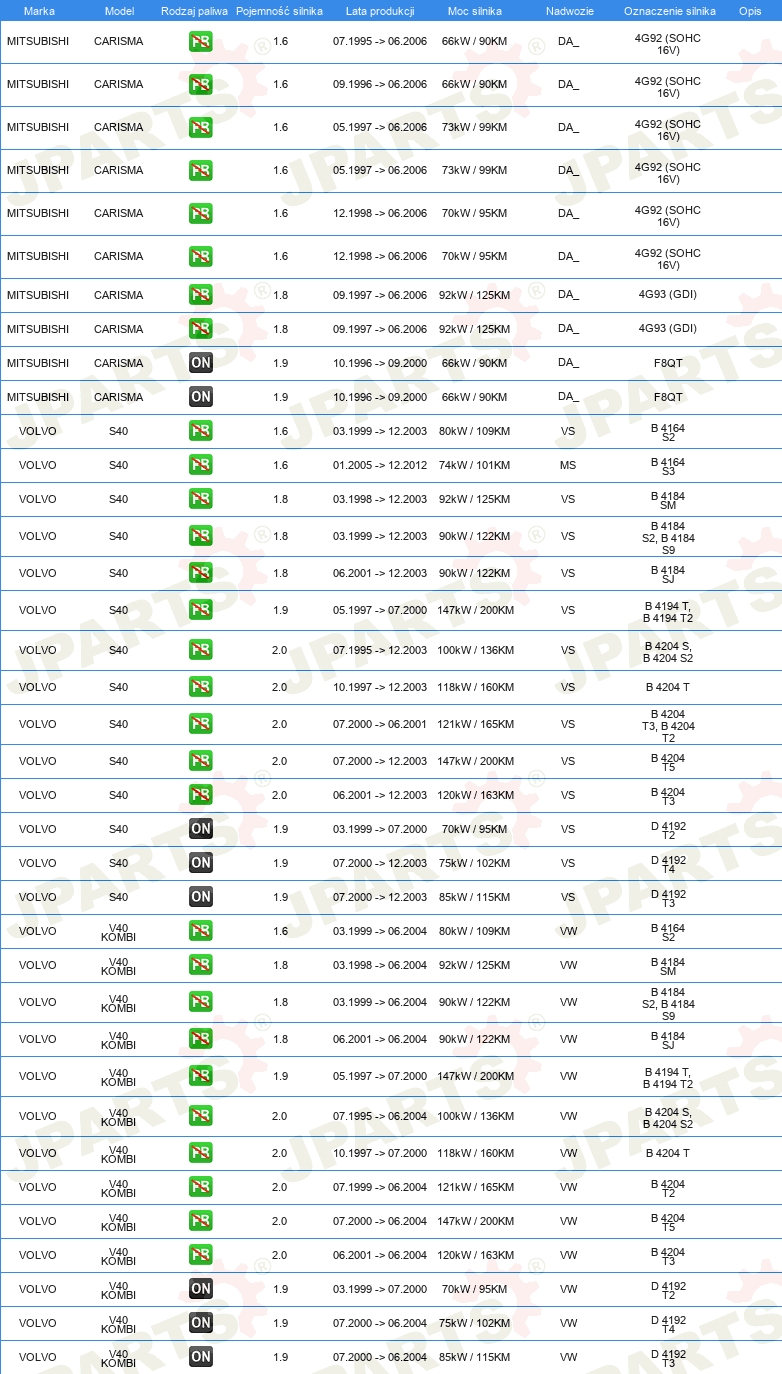Click the Marka column header
The width and height of the screenshot is (782, 1374).
coord(39,11)
